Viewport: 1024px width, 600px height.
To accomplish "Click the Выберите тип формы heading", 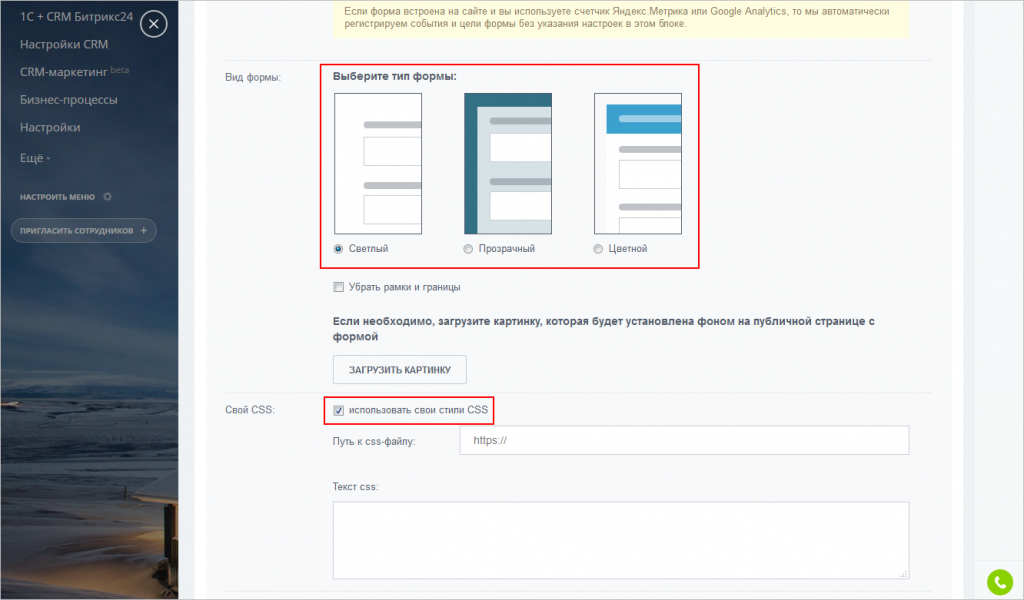I will pyautogui.click(x=394, y=76).
